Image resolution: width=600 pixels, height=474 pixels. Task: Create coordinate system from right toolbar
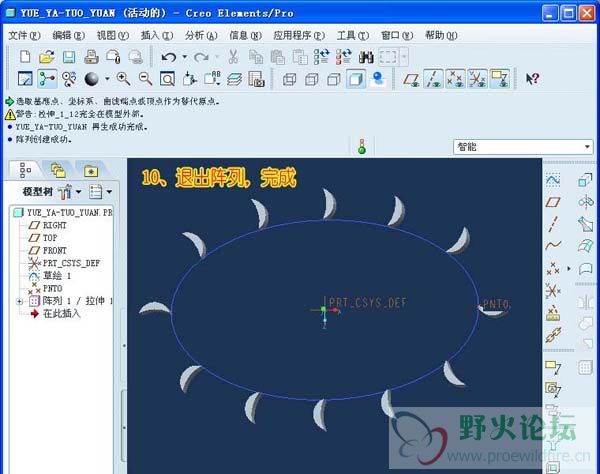pyautogui.click(x=552, y=291)
